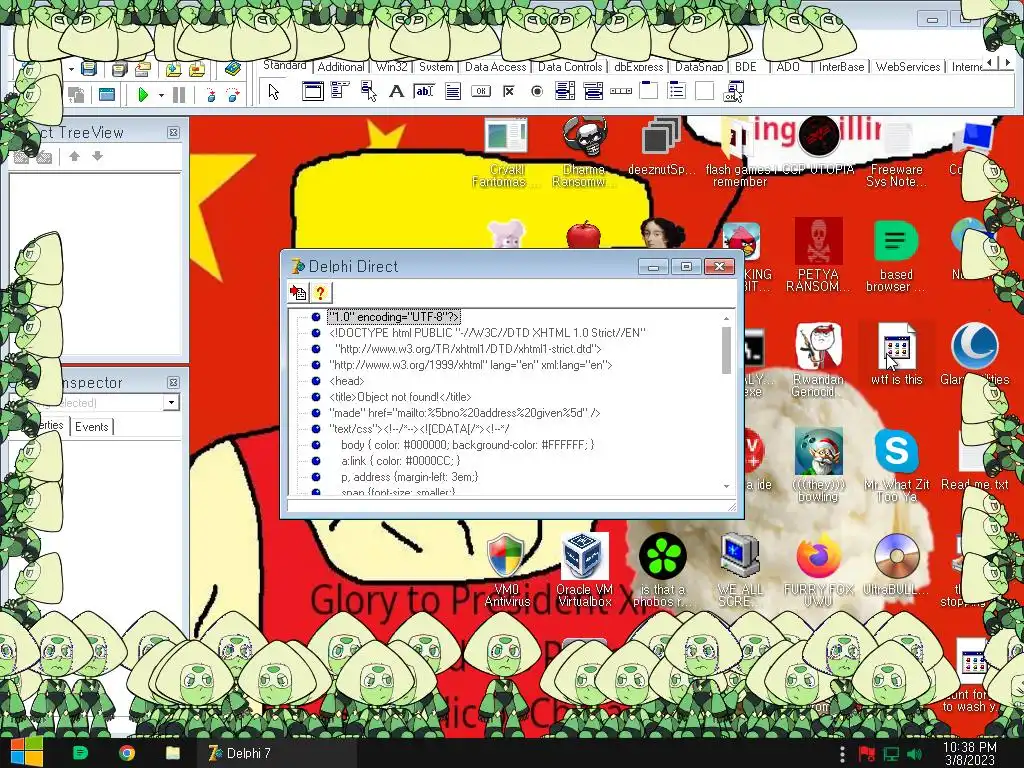
Task: Pick the Label 'A' component
Action: click(396, 91)
